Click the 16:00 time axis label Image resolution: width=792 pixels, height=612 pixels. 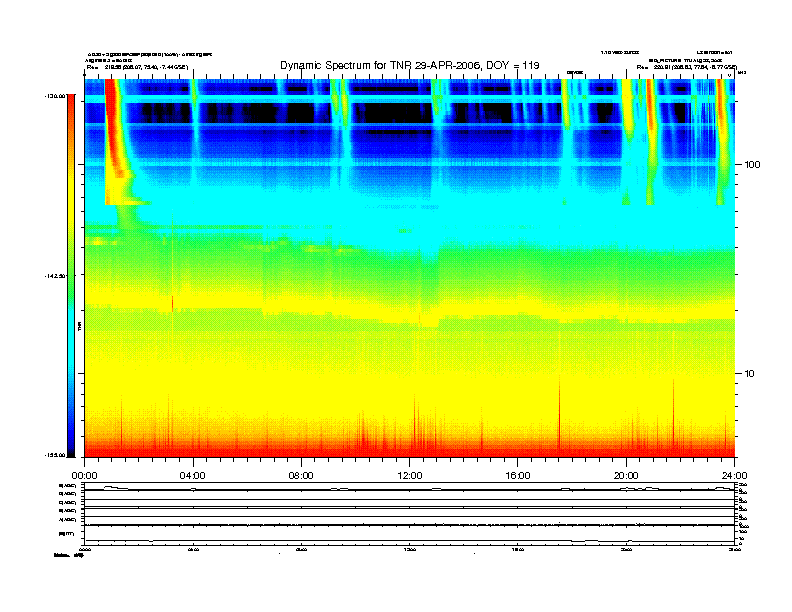518,476
